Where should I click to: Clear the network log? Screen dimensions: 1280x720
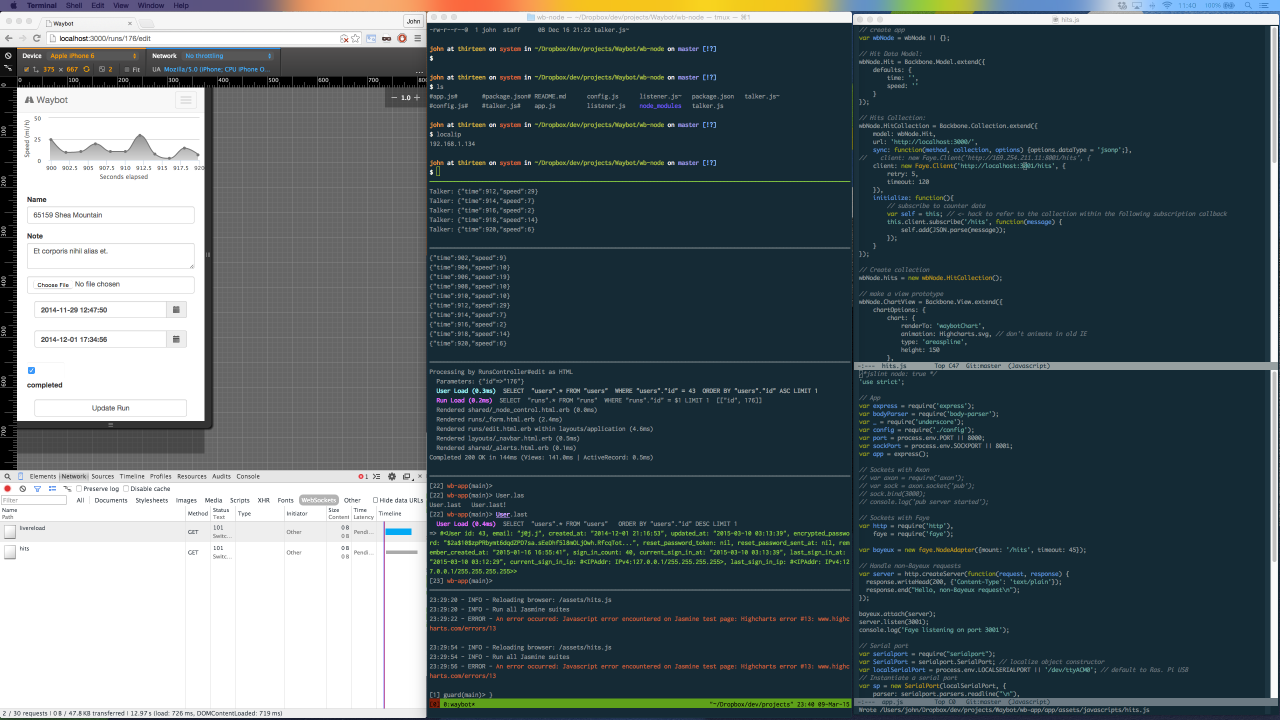pyautogui.click(x=22, y=488)
